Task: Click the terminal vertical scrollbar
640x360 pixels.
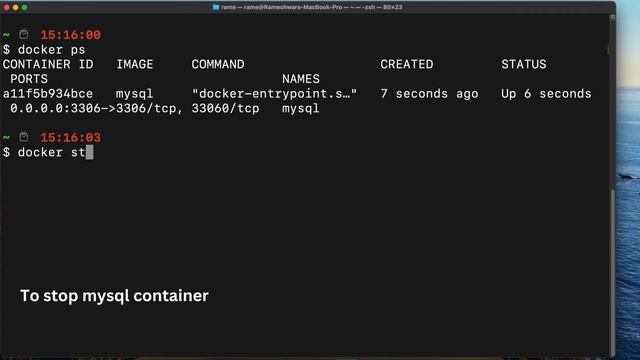Action: (612, 273)
